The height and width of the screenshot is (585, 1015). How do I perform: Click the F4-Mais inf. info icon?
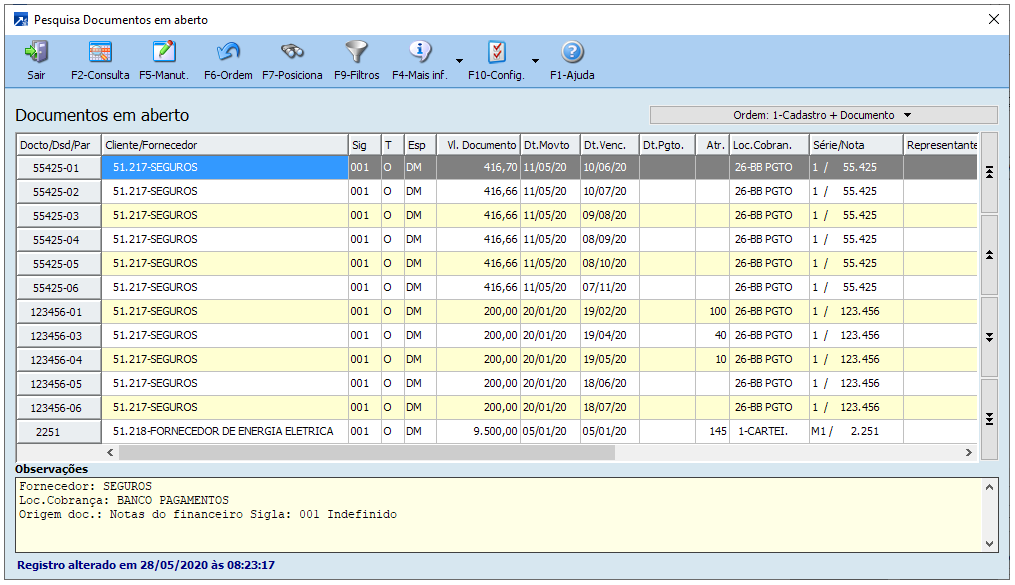pyautogui.click(x=420, y=53)
